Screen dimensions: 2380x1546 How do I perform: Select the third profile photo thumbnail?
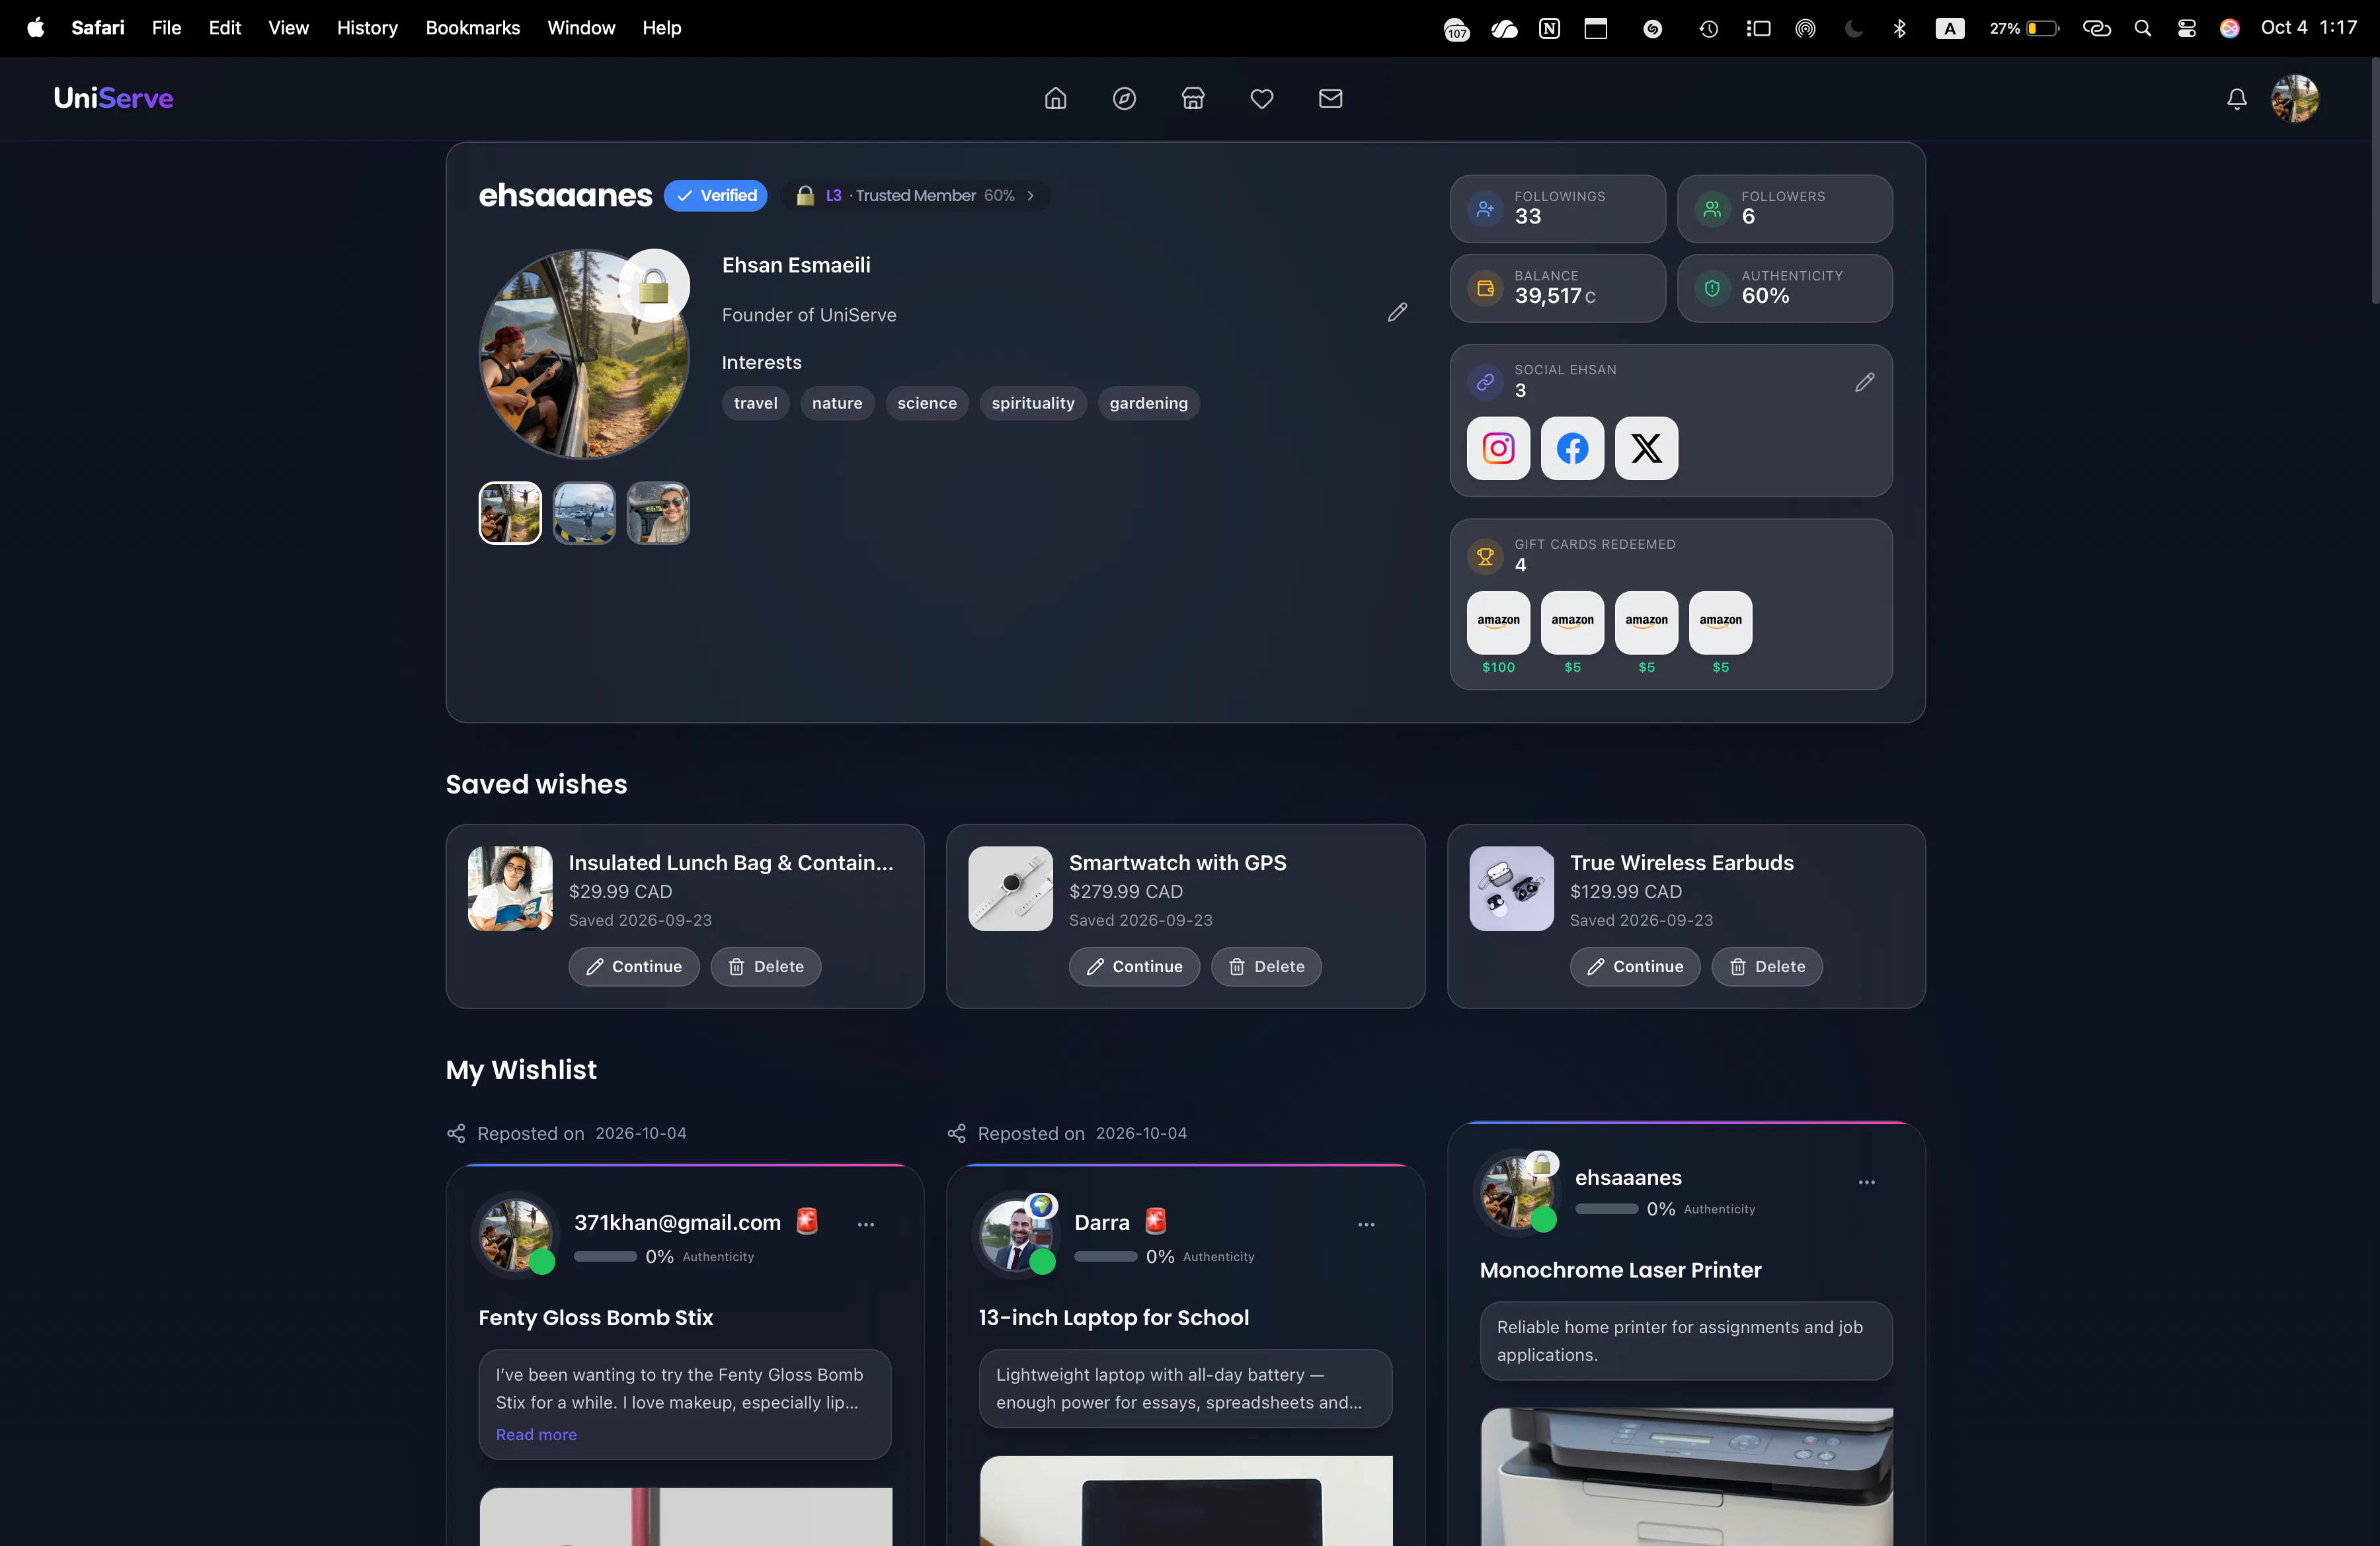658,513
